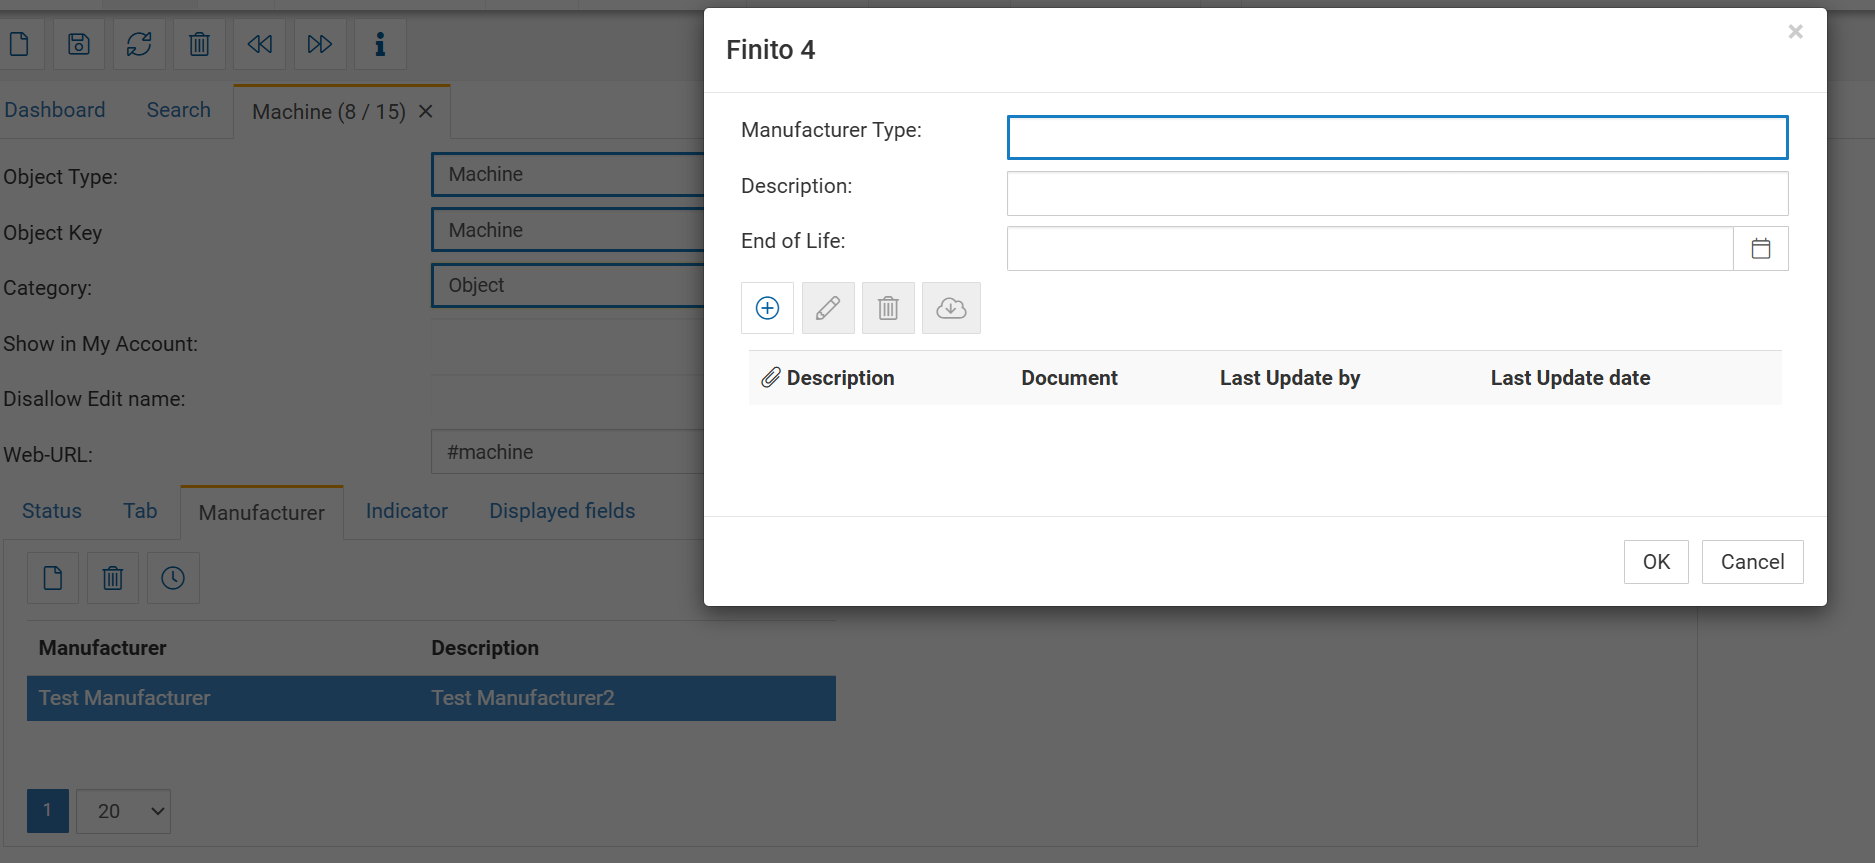
Task: Click the cloud download icon
Action: tap(951, 308)
